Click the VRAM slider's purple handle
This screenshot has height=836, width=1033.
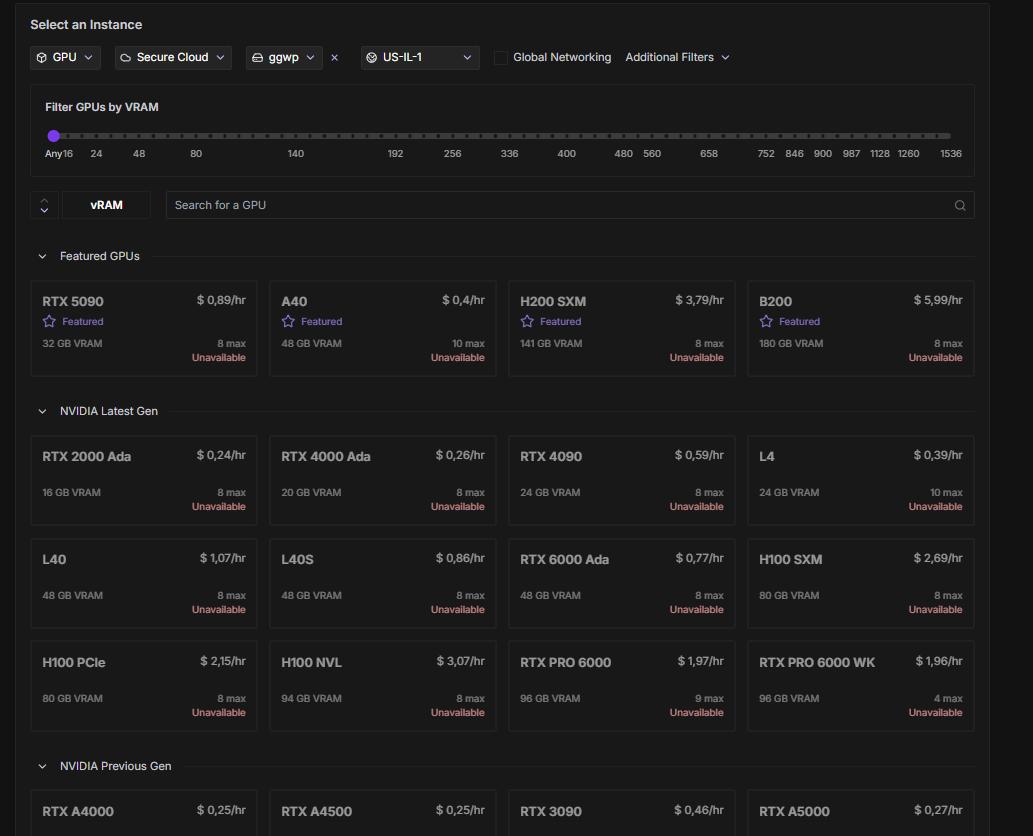pos(54,136)
